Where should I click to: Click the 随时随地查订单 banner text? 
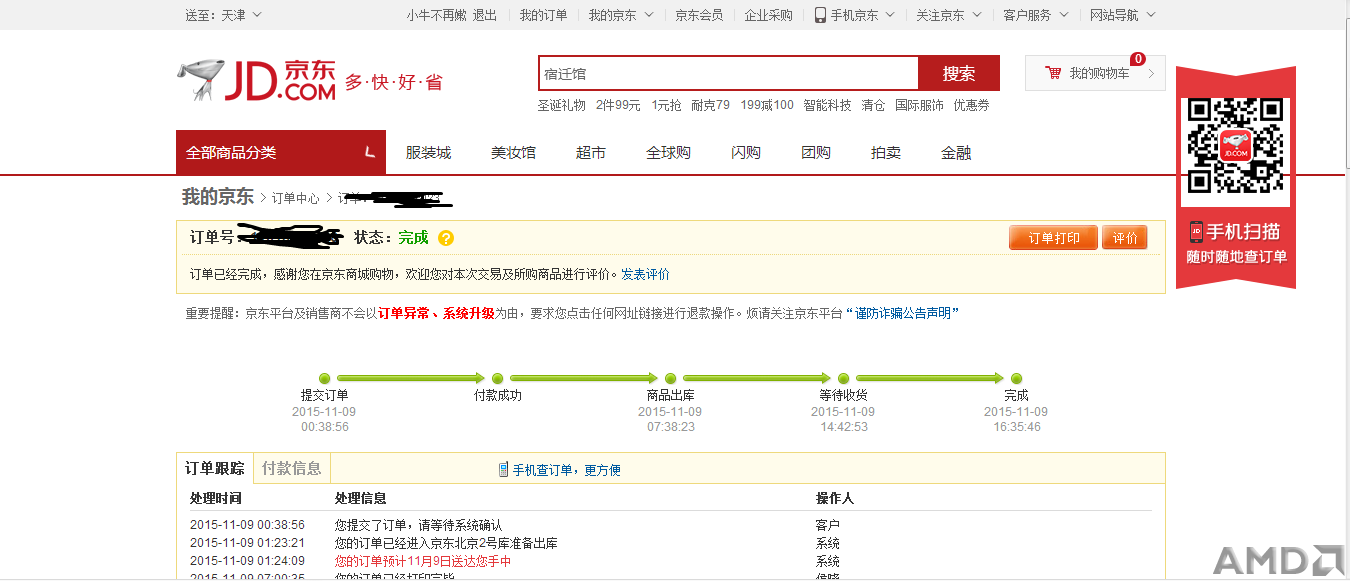(x=1236, y=257)
